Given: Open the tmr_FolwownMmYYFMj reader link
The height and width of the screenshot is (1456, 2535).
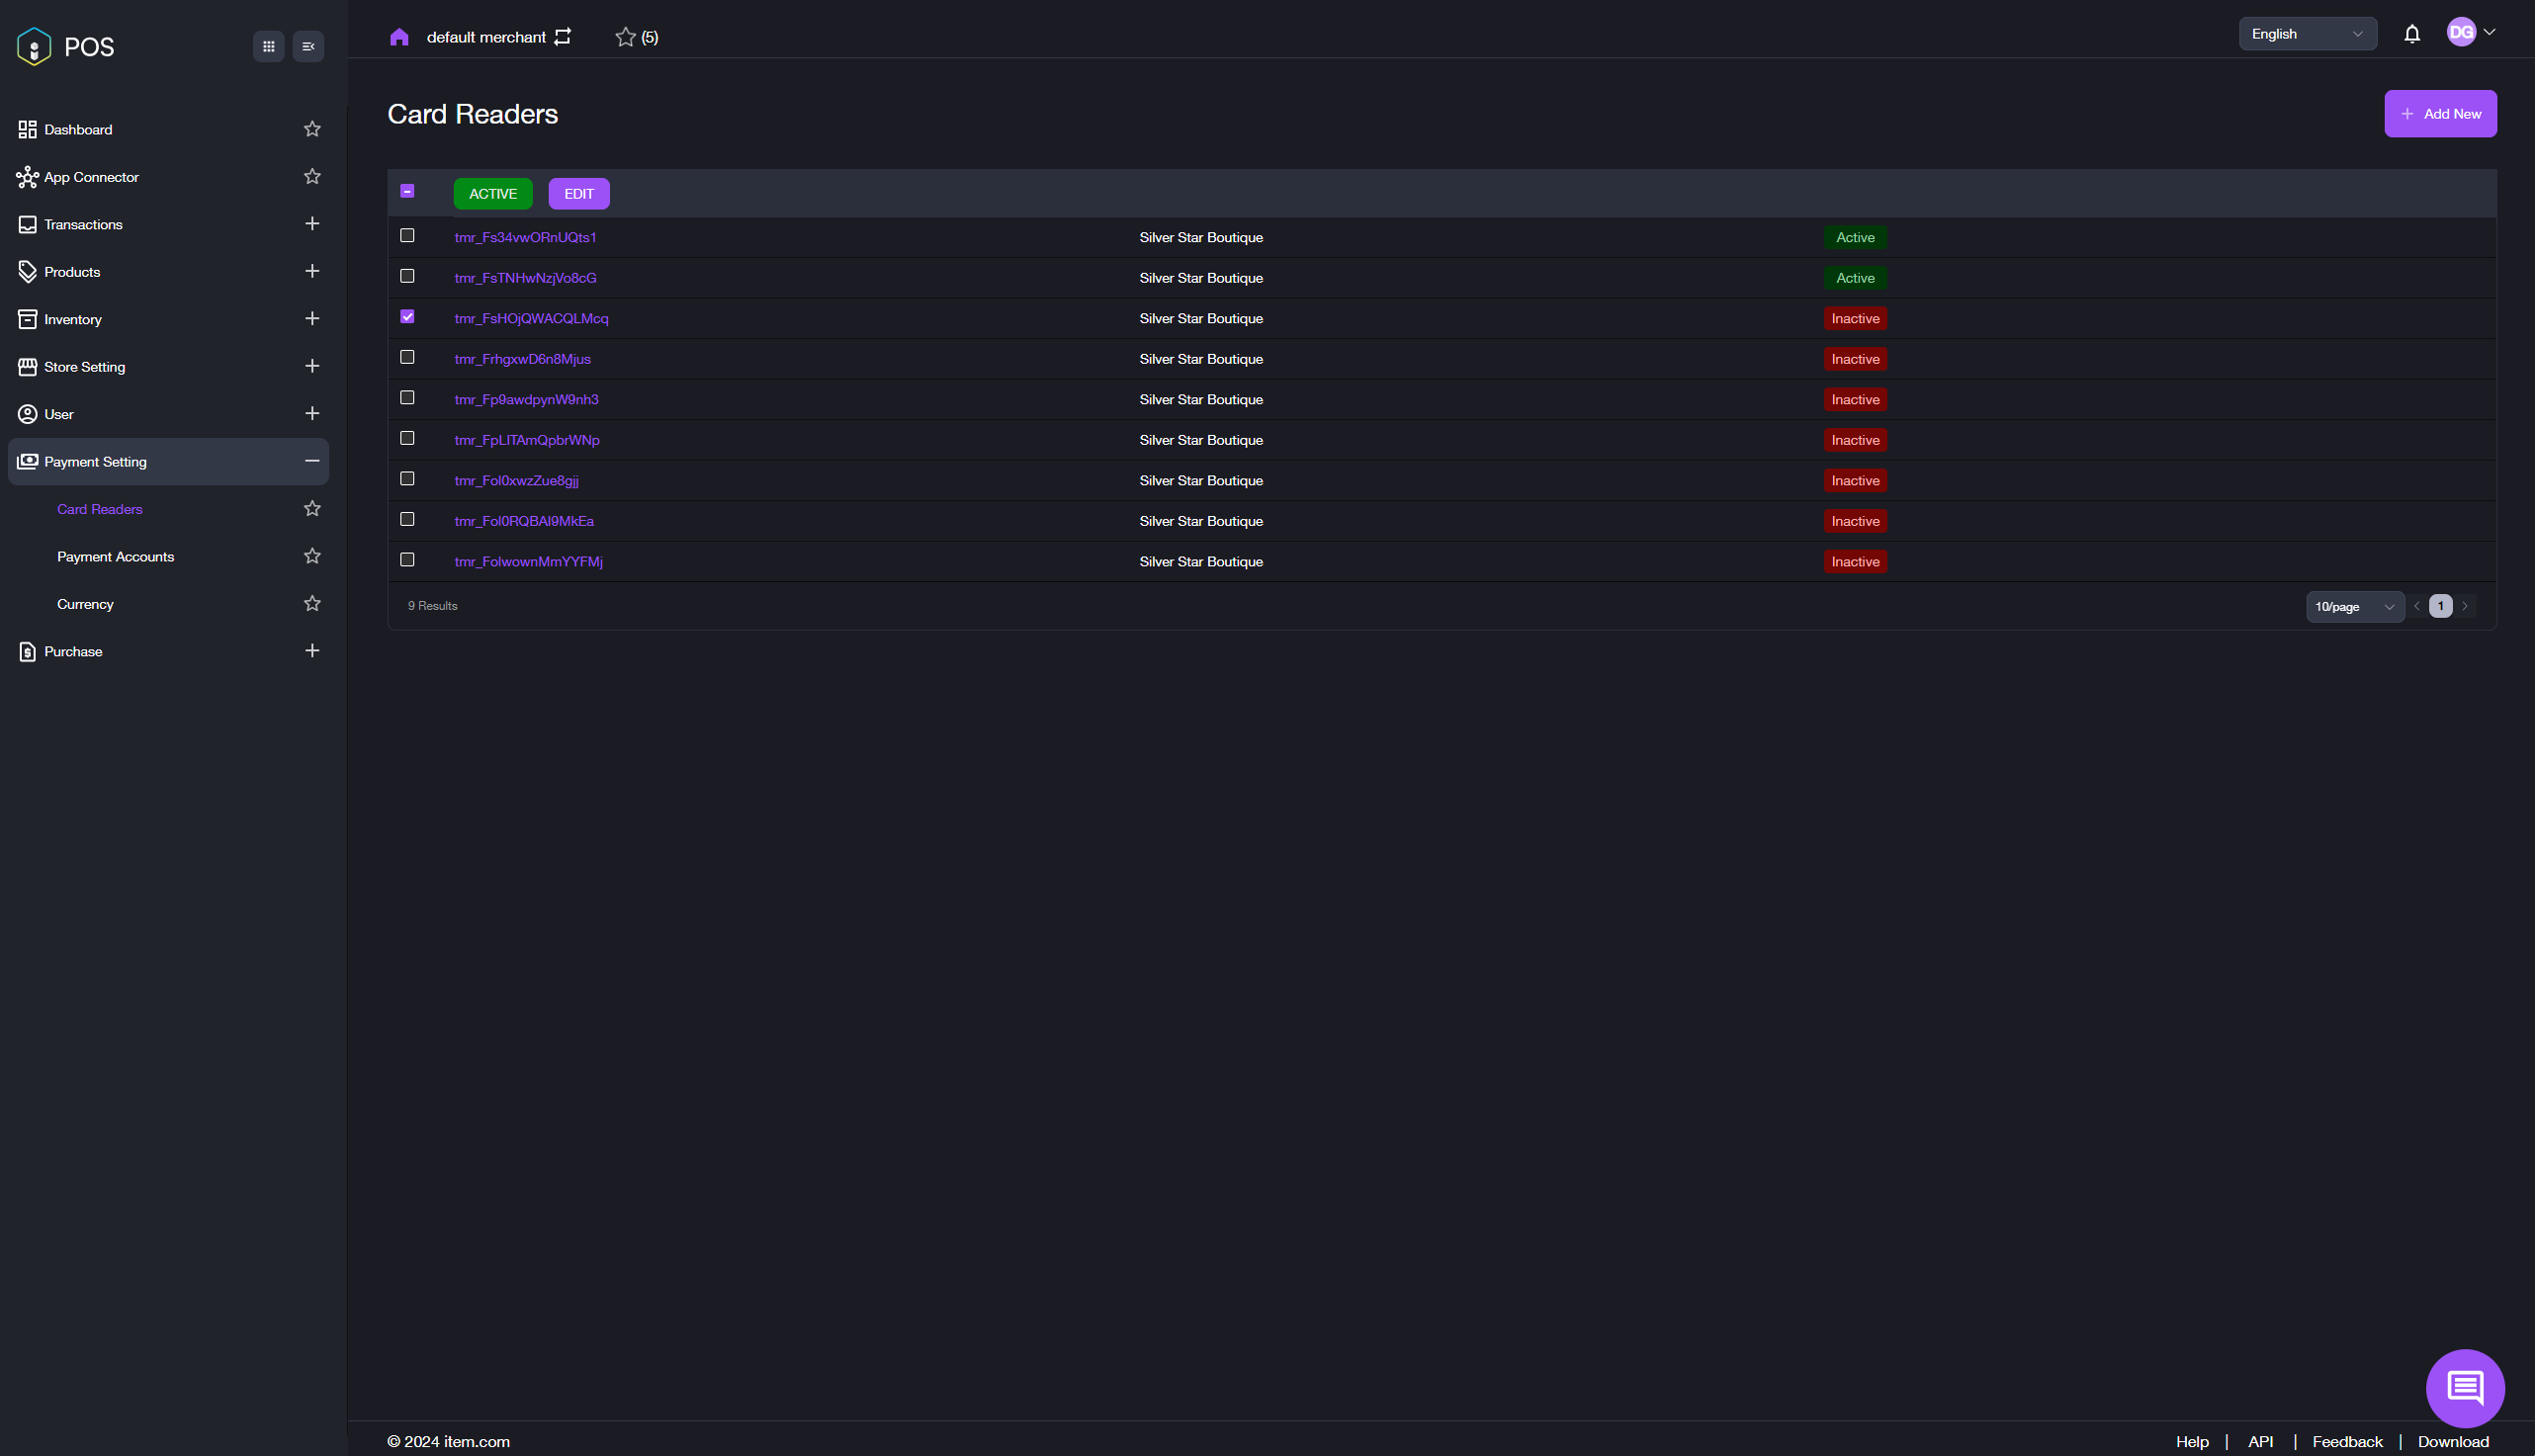Looking at the screenshot, I should tap(528, 562).
